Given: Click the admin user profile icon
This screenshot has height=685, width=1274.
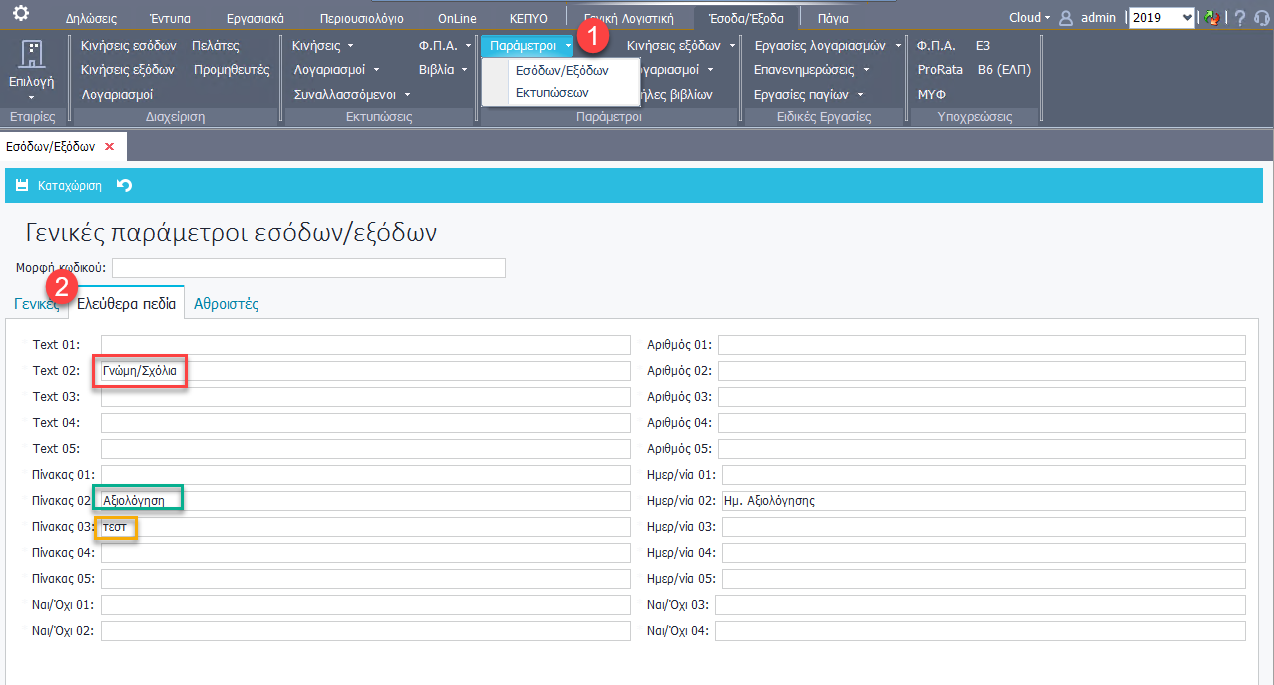Looking at the screenshot, I should [x=1066, y=18].
